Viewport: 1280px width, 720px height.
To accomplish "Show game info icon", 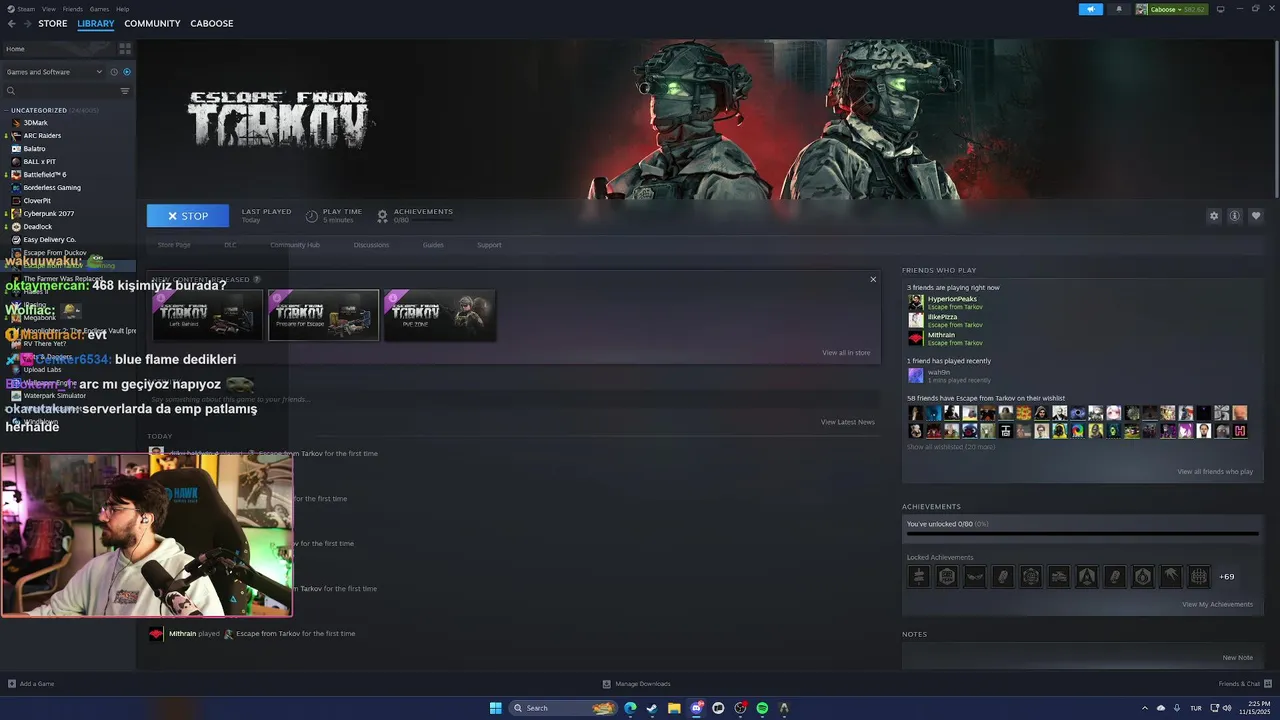I will (x=1235, y=216).
